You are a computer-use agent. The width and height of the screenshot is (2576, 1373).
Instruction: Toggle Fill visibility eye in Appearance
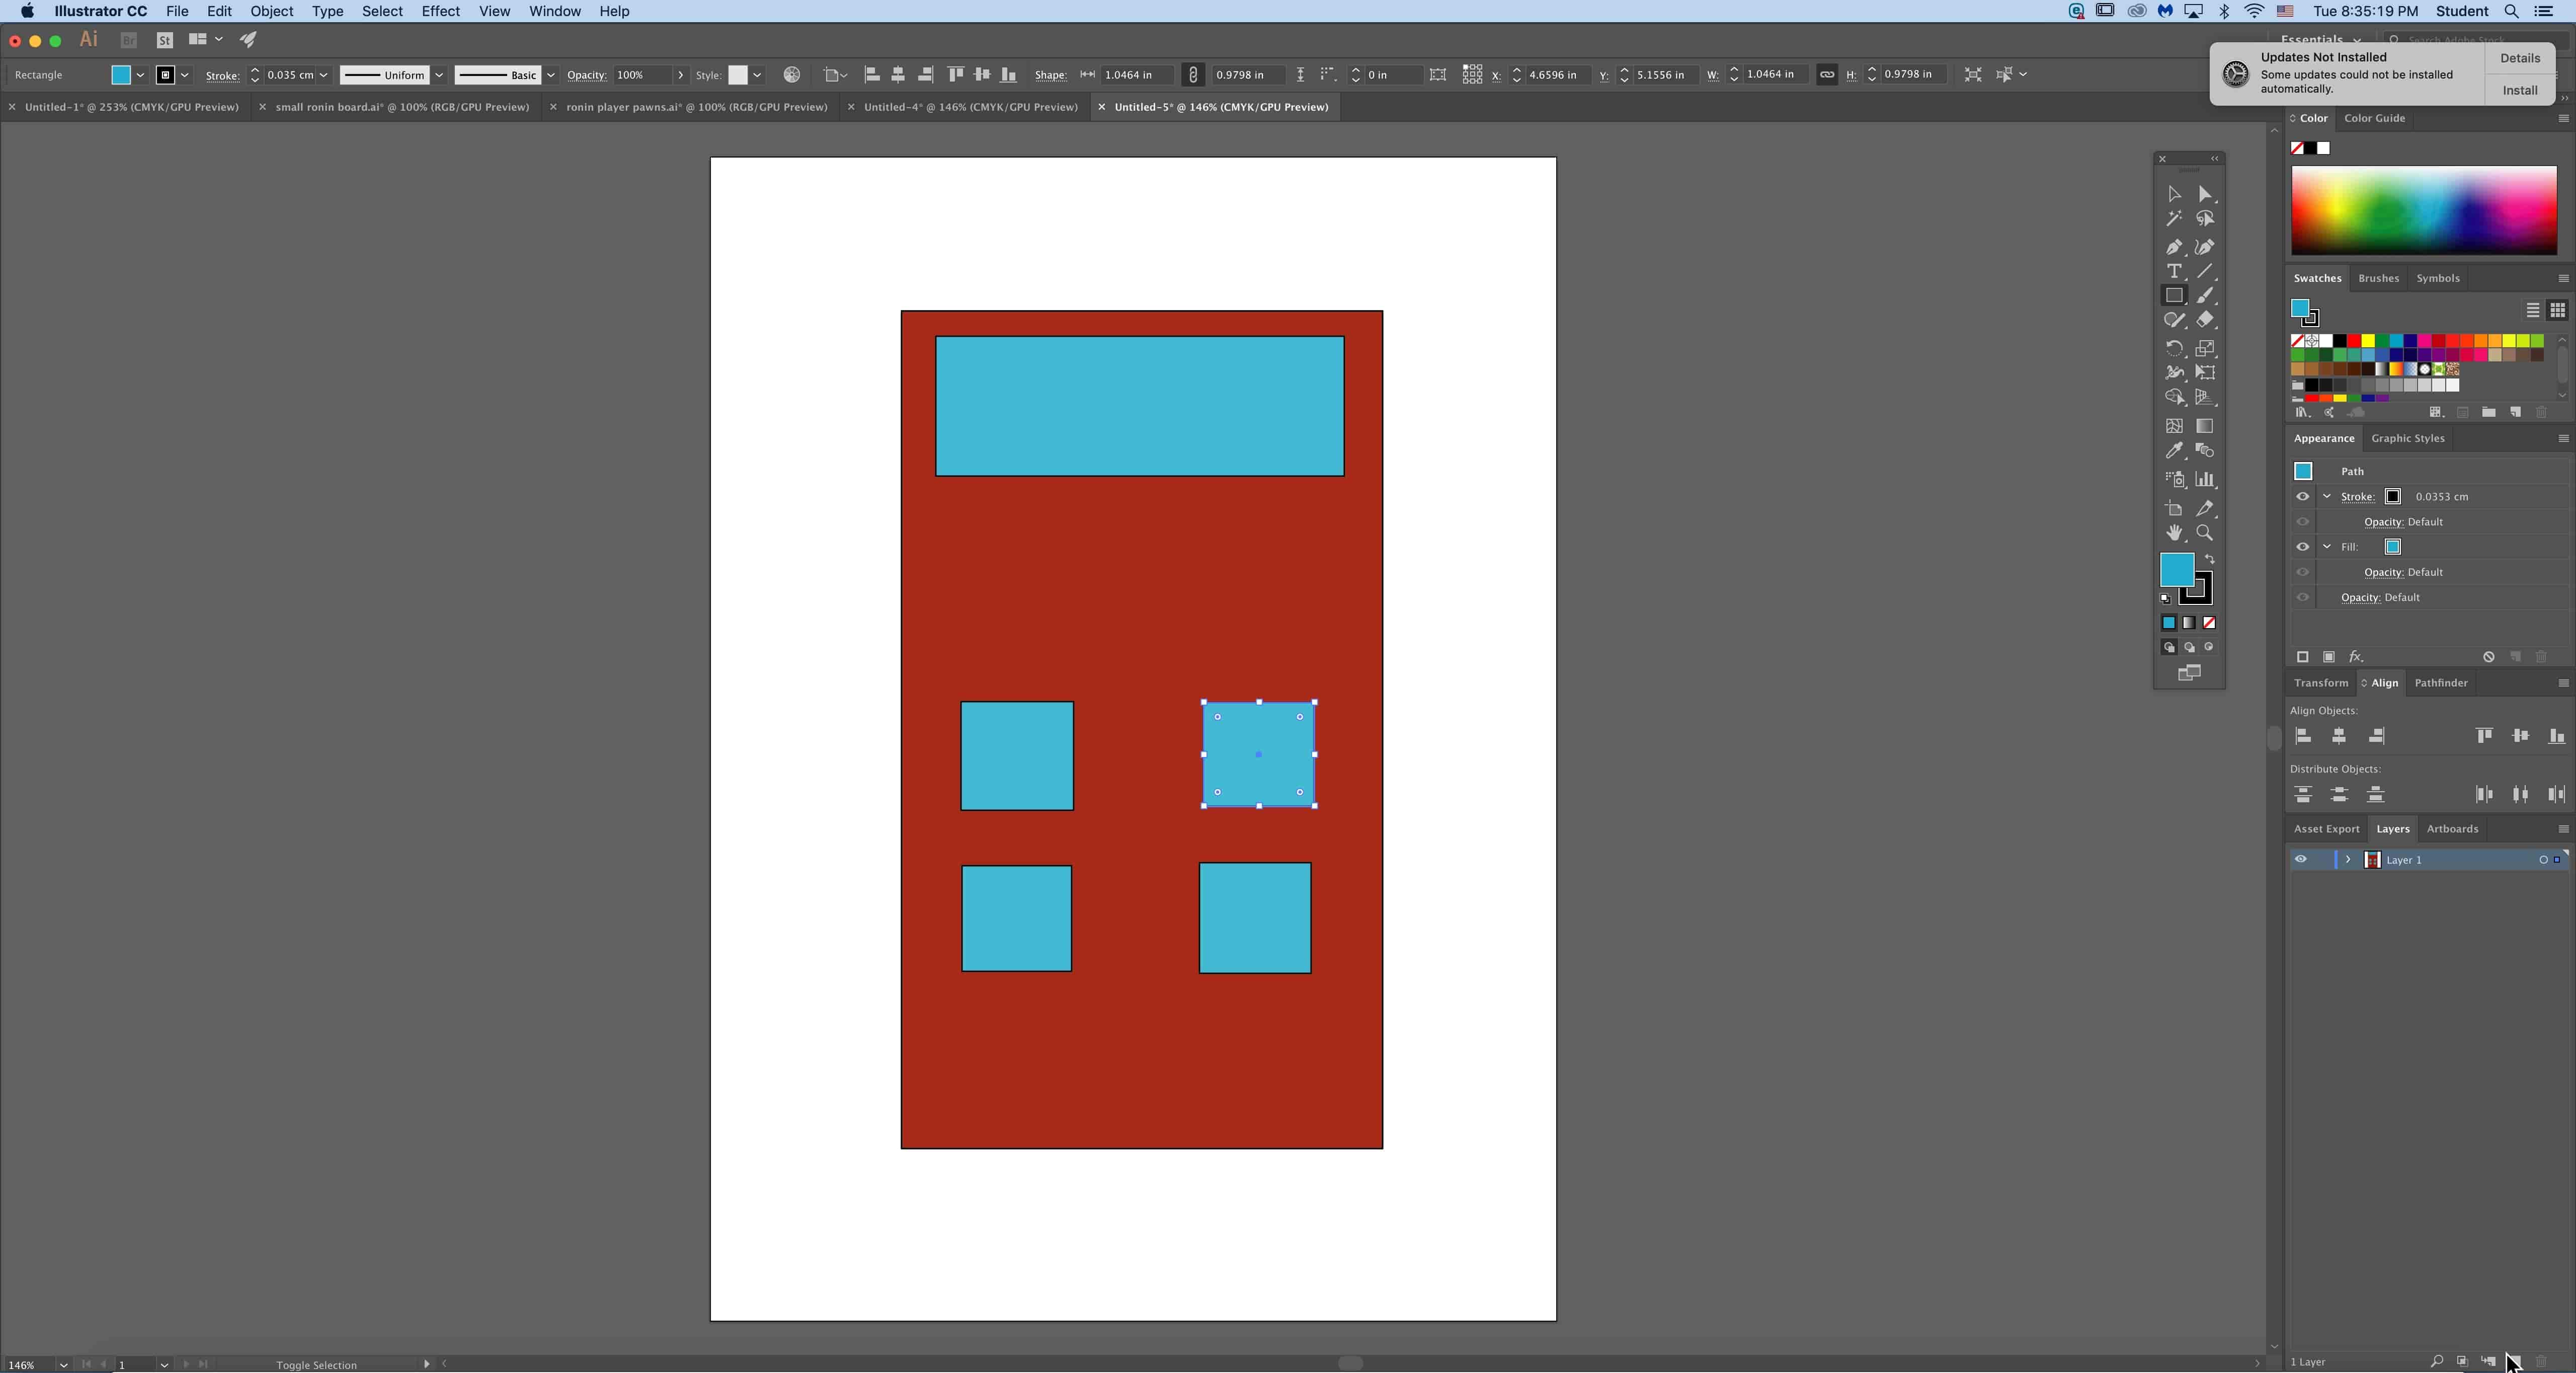pyautogui.click(x=2303, y=547)
